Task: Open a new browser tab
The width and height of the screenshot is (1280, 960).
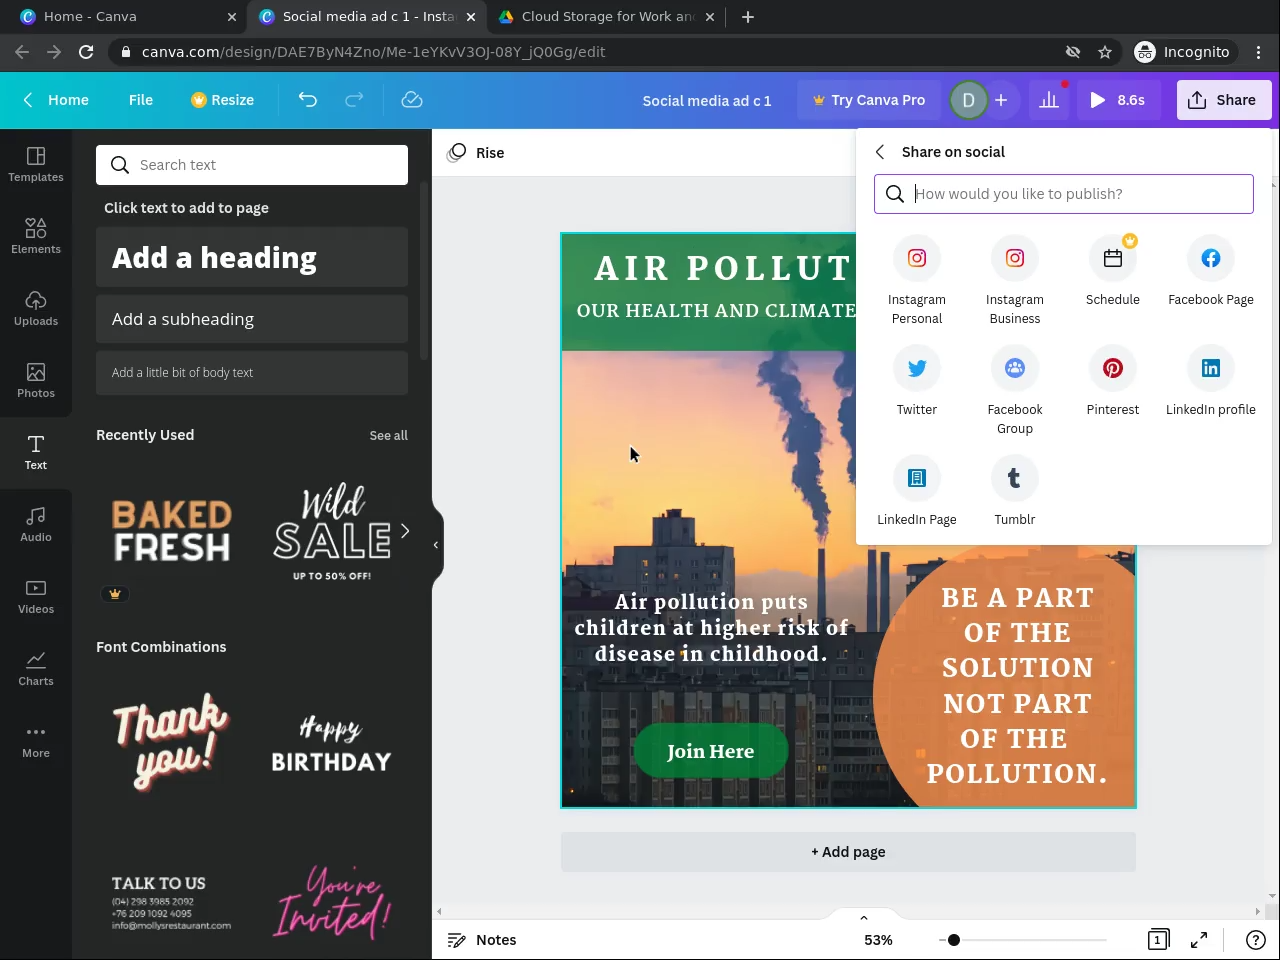Action: pyautogui.click(x=748, y=17)
